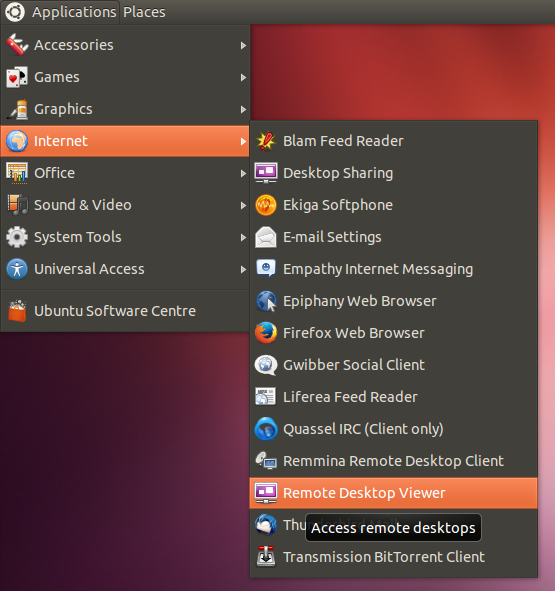The height and width of the screenshot is (591, 555).
Task: Click the Ubuntu Software Centre bag icon
Action: 17,311
